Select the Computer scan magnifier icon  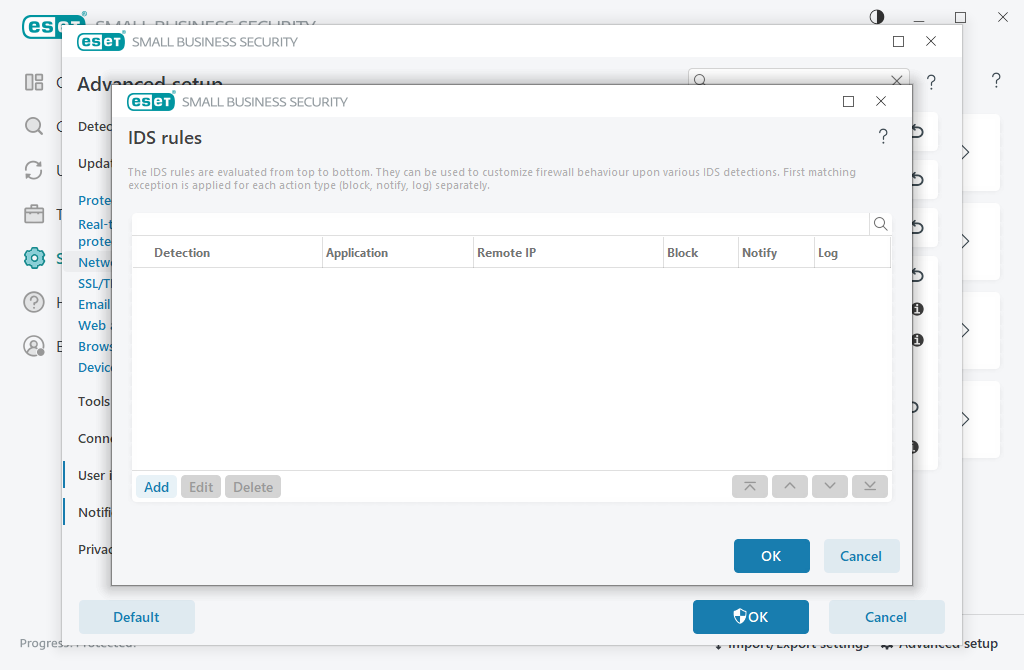pos(34,126)
